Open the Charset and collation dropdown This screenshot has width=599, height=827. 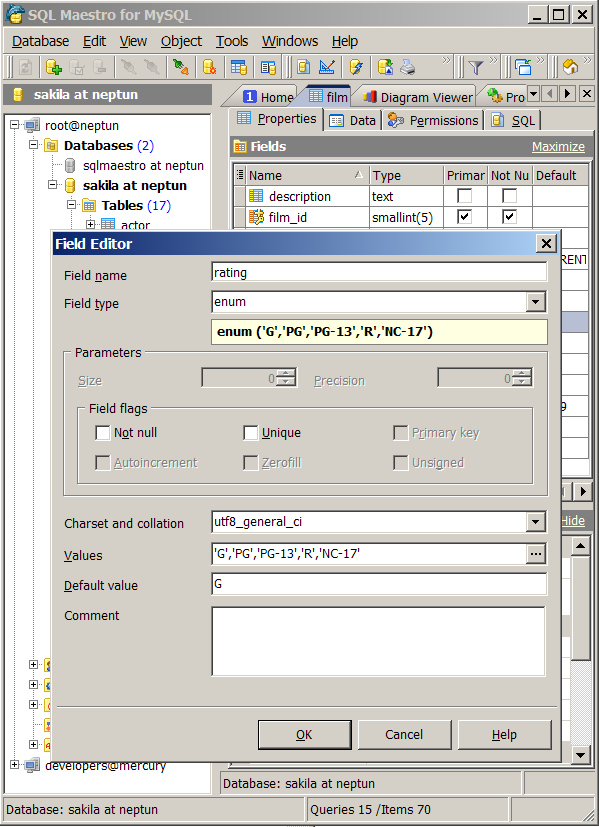coord(535,522)
